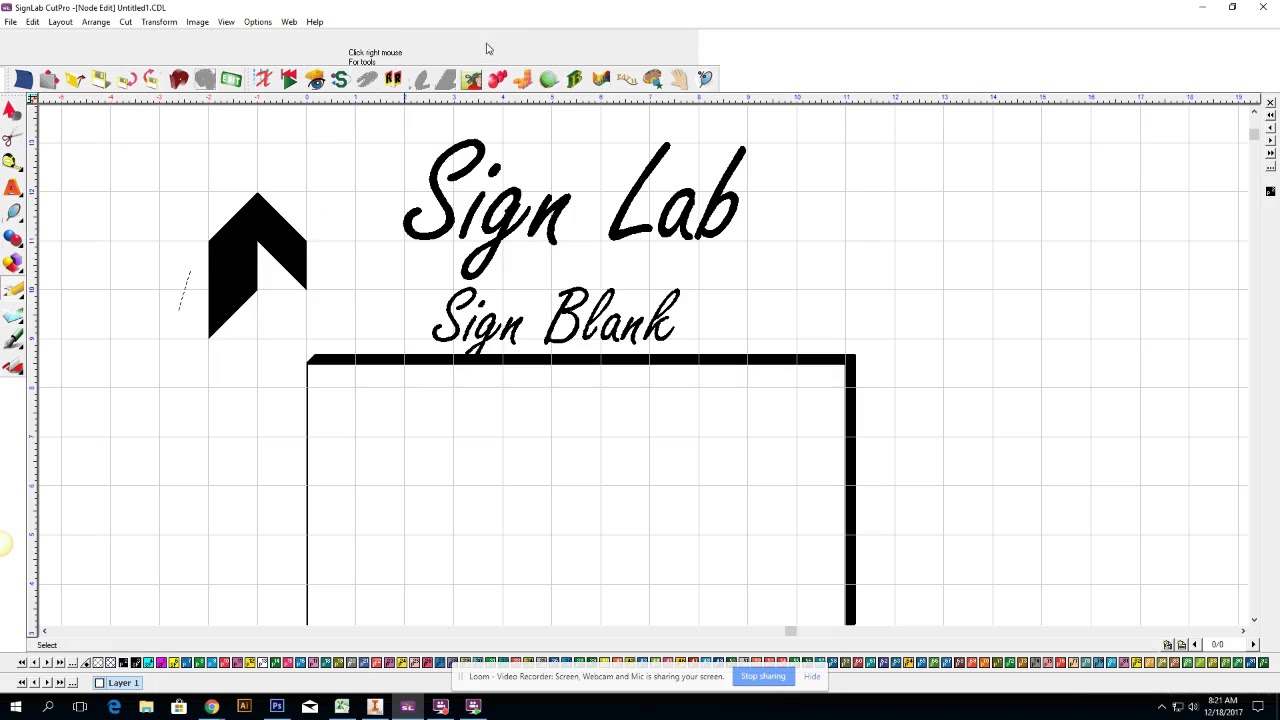Click the horizontal scrollbar right arrow

click(1243, 631)
